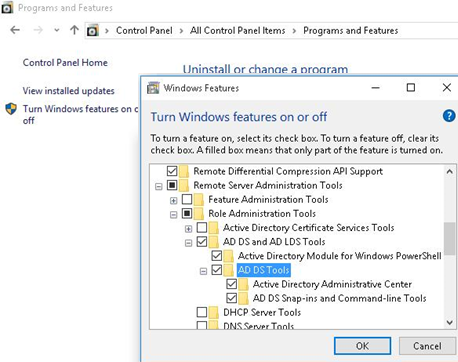The image size is (458, 362).
Task: Uncheck the AD DS Tools checkbox
Action: 217,270
